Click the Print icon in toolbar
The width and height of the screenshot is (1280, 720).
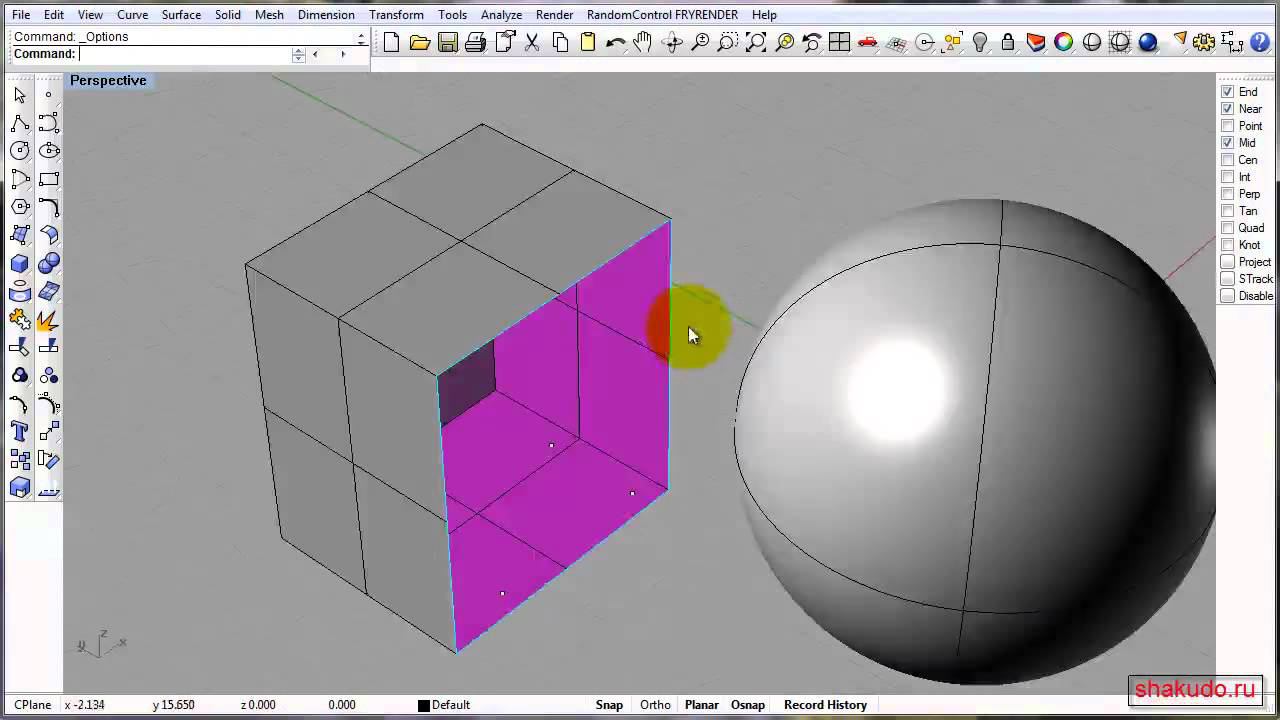pyautogui.click(x=476, y=42)
